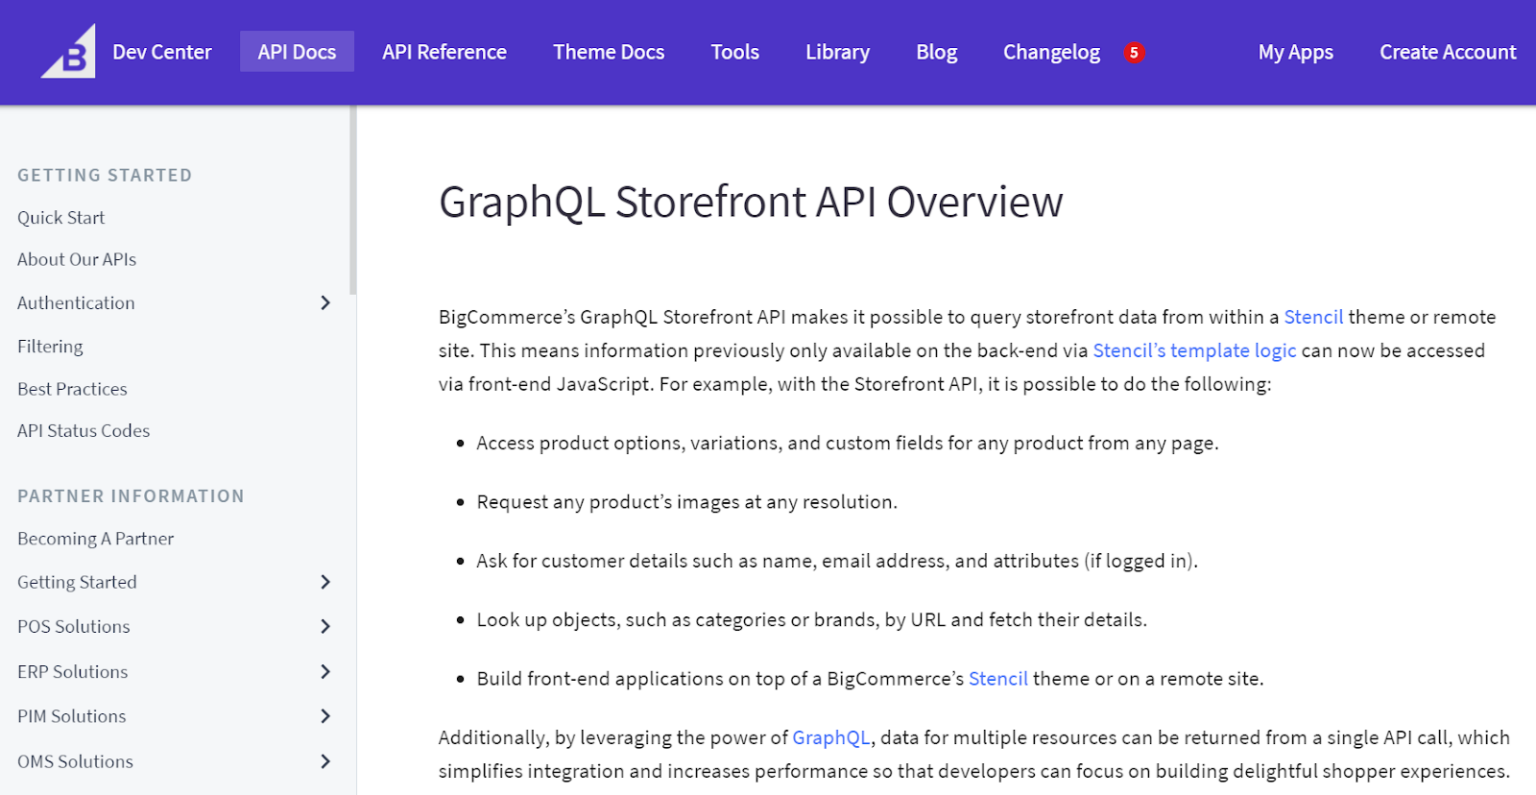The width and height of the screenshot is (1536, 795).
Task: Click the Changelog notification badge showing 5
Action: click(x=1134, y=52)
